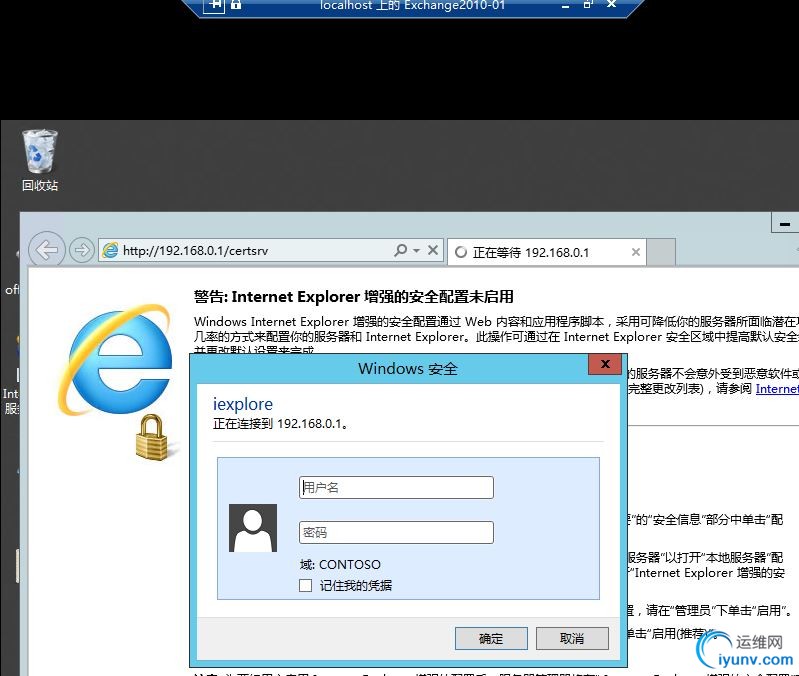Click the large Internet Explorer logo
This screenshot has width=799, height=676.
116,360
